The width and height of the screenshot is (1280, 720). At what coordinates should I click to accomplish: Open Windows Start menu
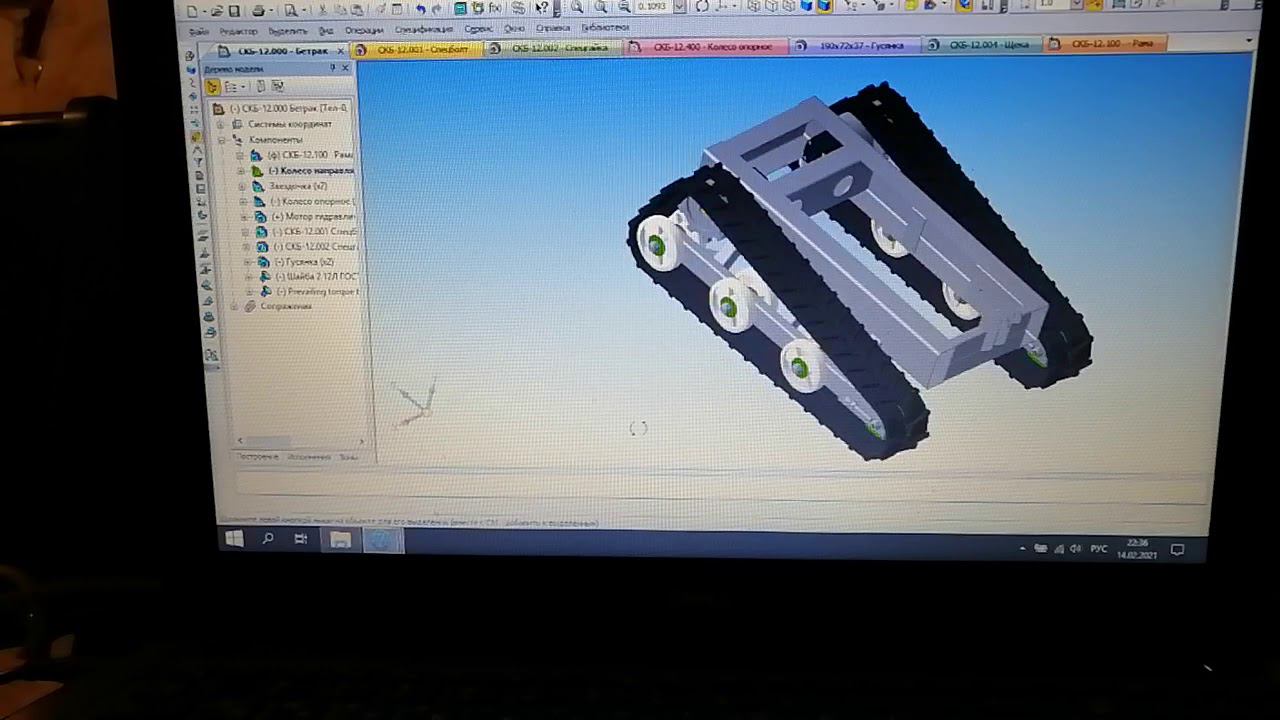coord(234,539)
